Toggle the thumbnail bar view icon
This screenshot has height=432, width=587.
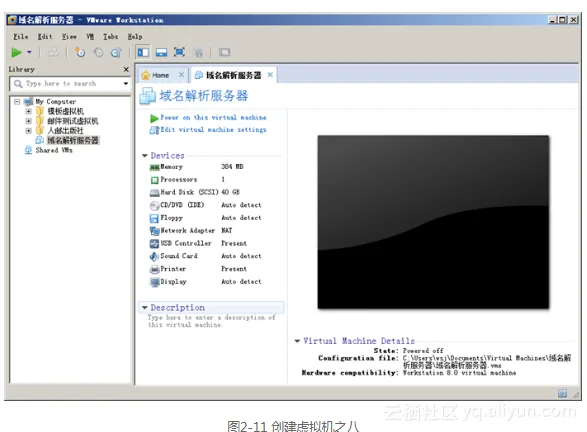(x=161, y=52)
